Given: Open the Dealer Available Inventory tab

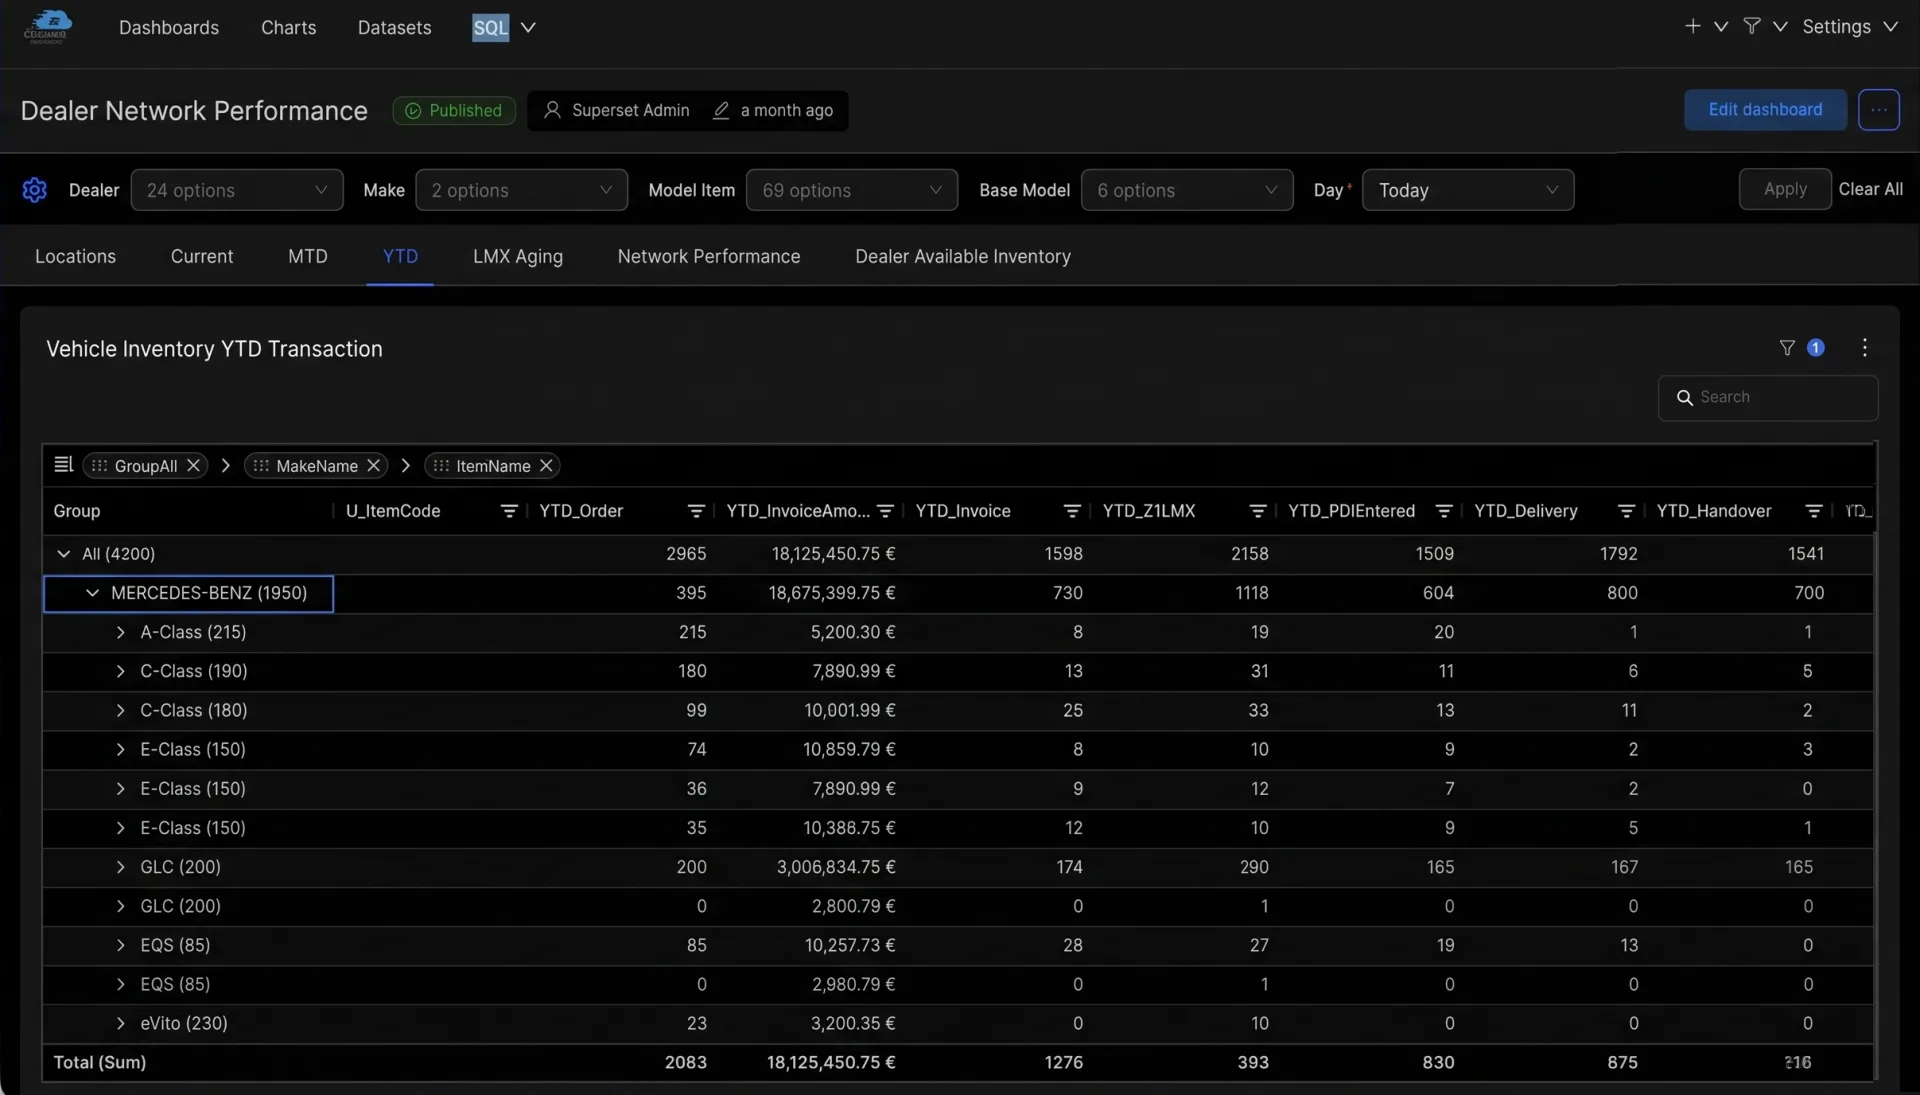Looking at the screenshot, I should (963, 256).
